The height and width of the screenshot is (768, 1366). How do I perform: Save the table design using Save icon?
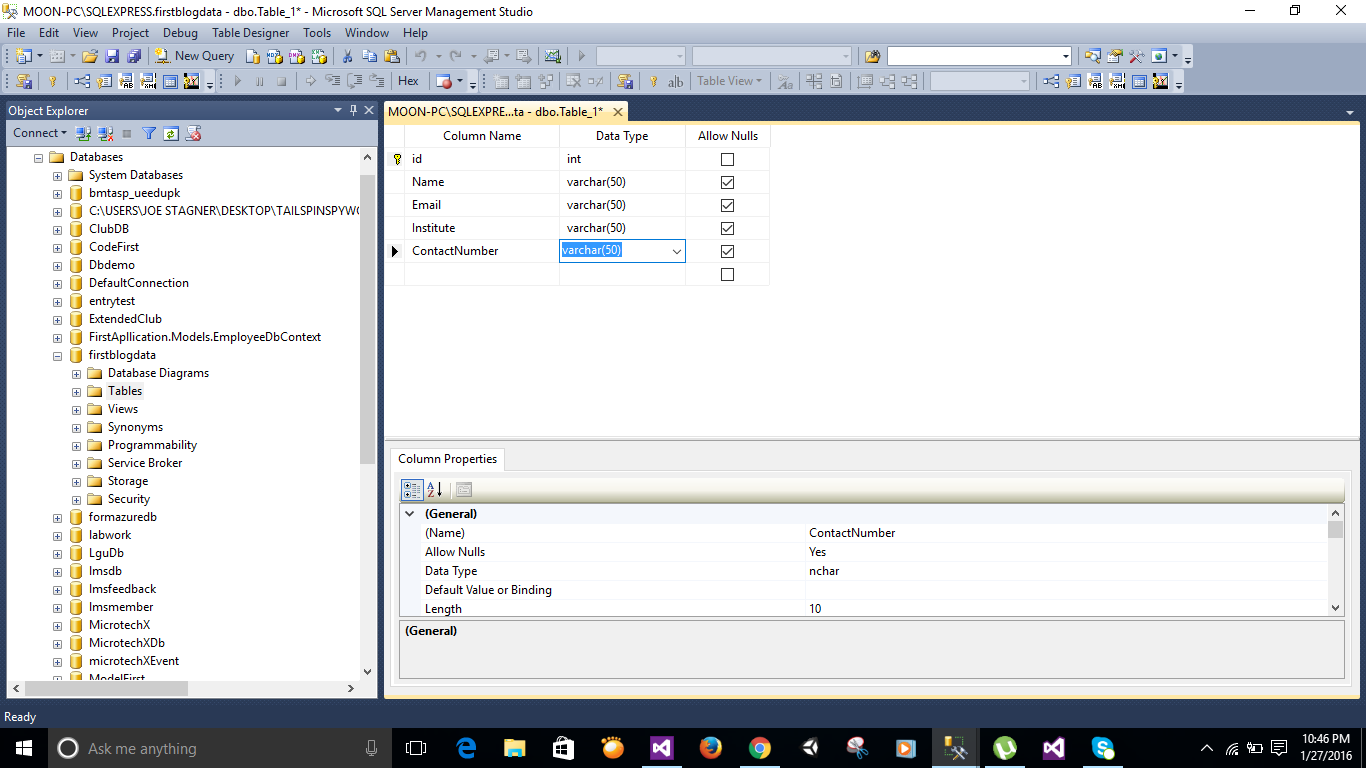110,57
